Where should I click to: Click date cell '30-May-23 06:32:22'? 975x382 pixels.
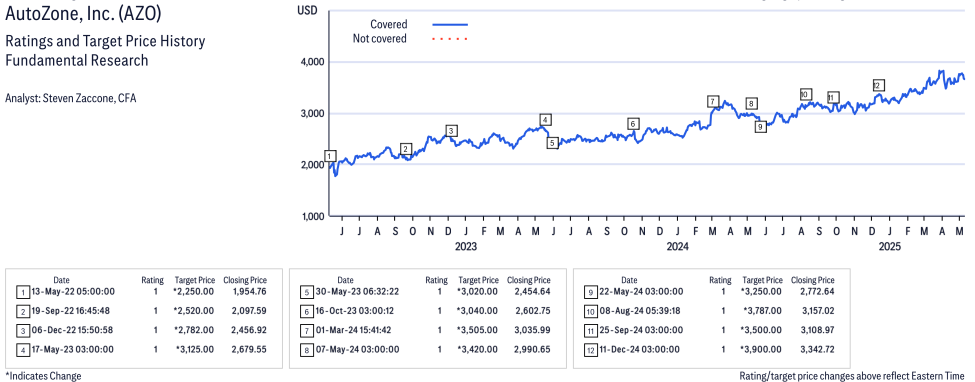(357, 291)
